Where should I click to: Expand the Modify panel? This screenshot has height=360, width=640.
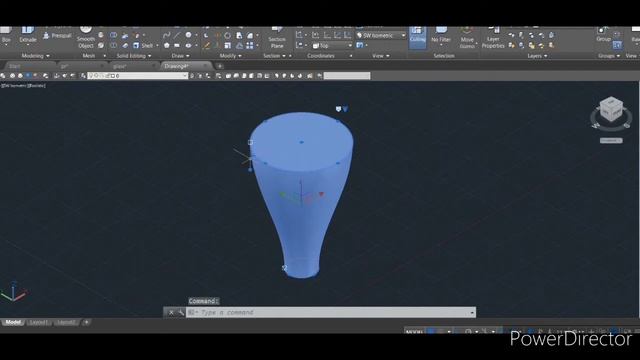[x=231, y=56]
